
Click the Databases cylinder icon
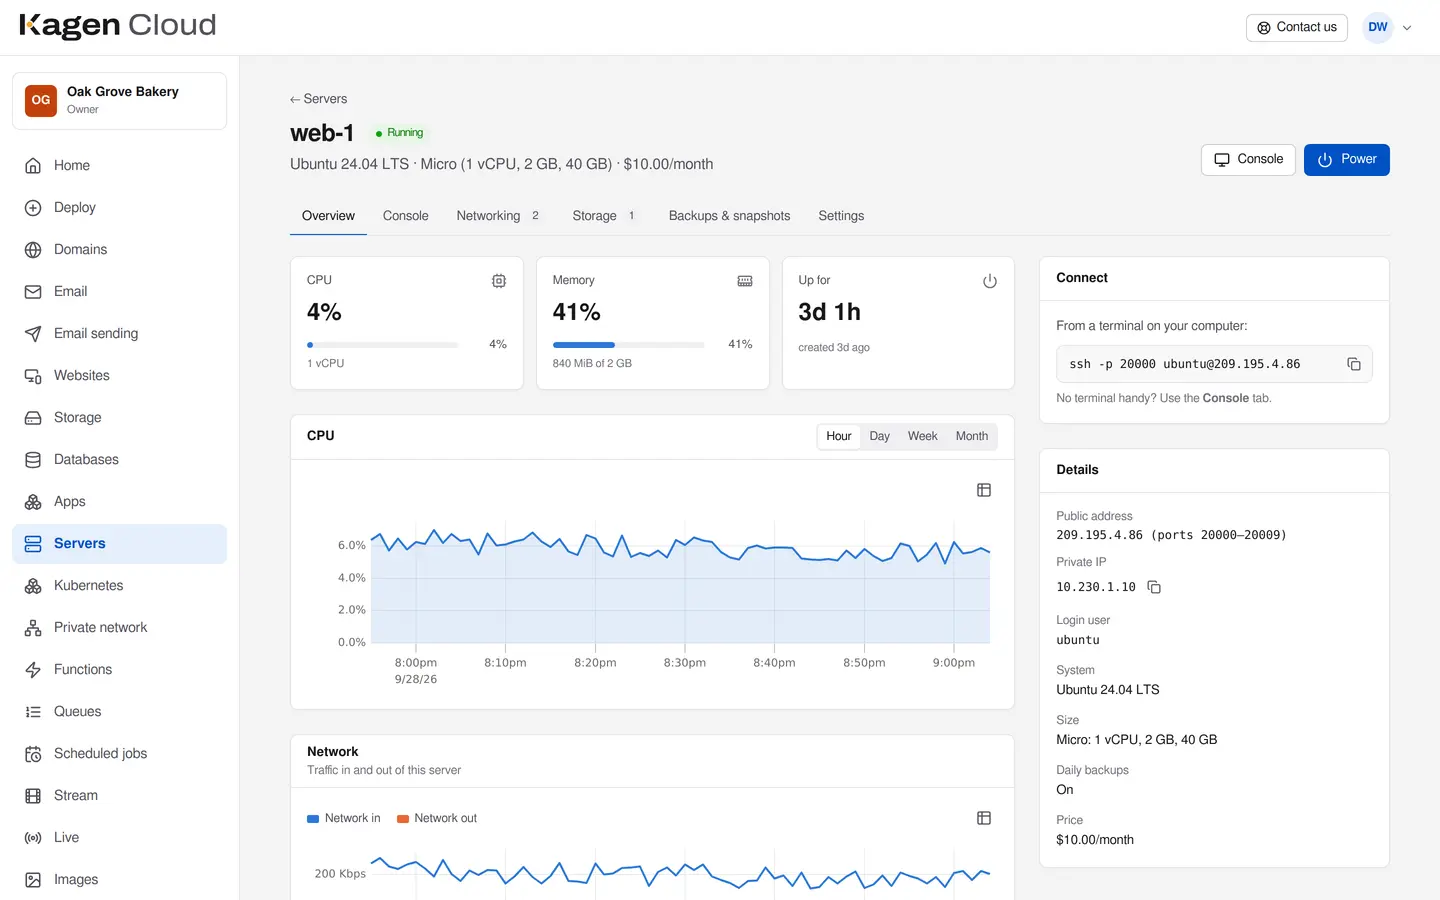pos(33,460)
